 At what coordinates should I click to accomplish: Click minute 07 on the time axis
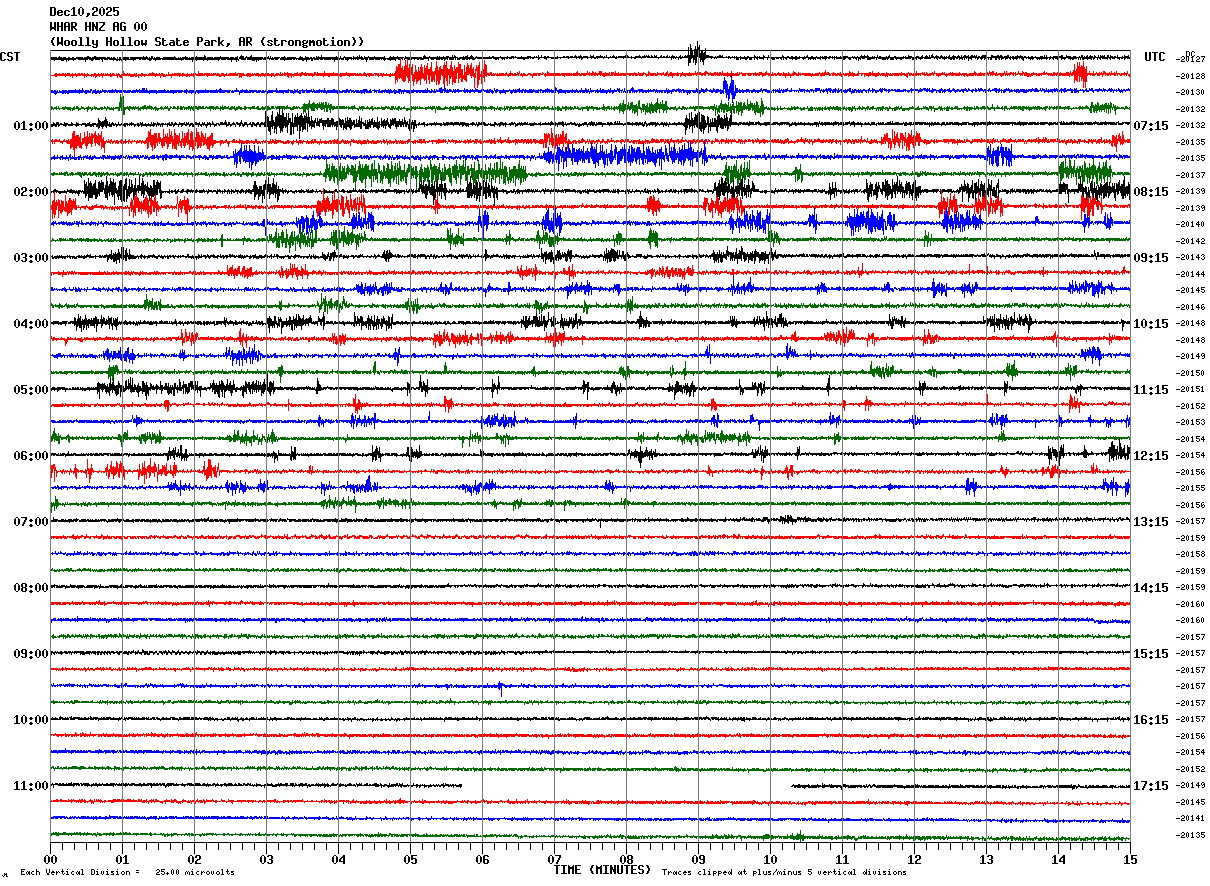[554, 859]
